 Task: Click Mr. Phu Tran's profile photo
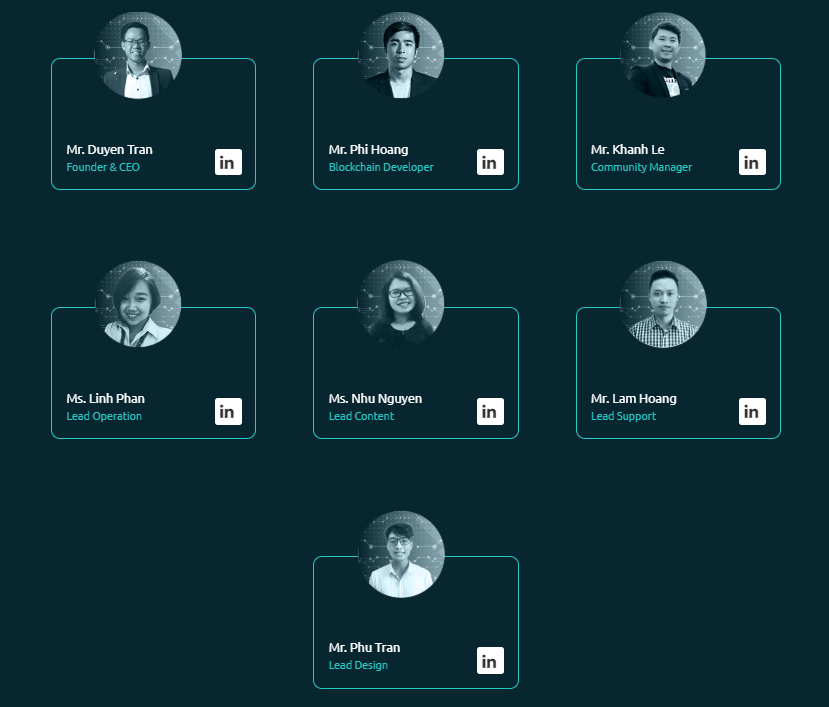401,554
